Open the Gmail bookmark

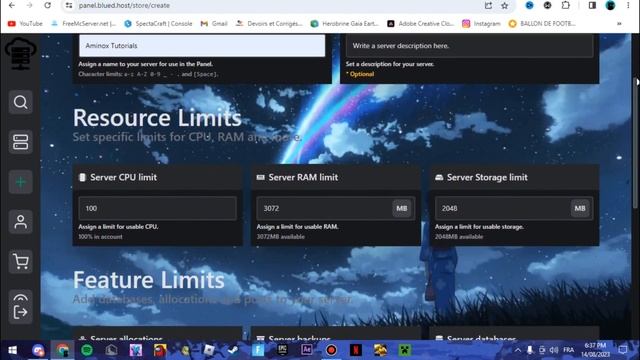pyautogui.click(x=213, y=24)
